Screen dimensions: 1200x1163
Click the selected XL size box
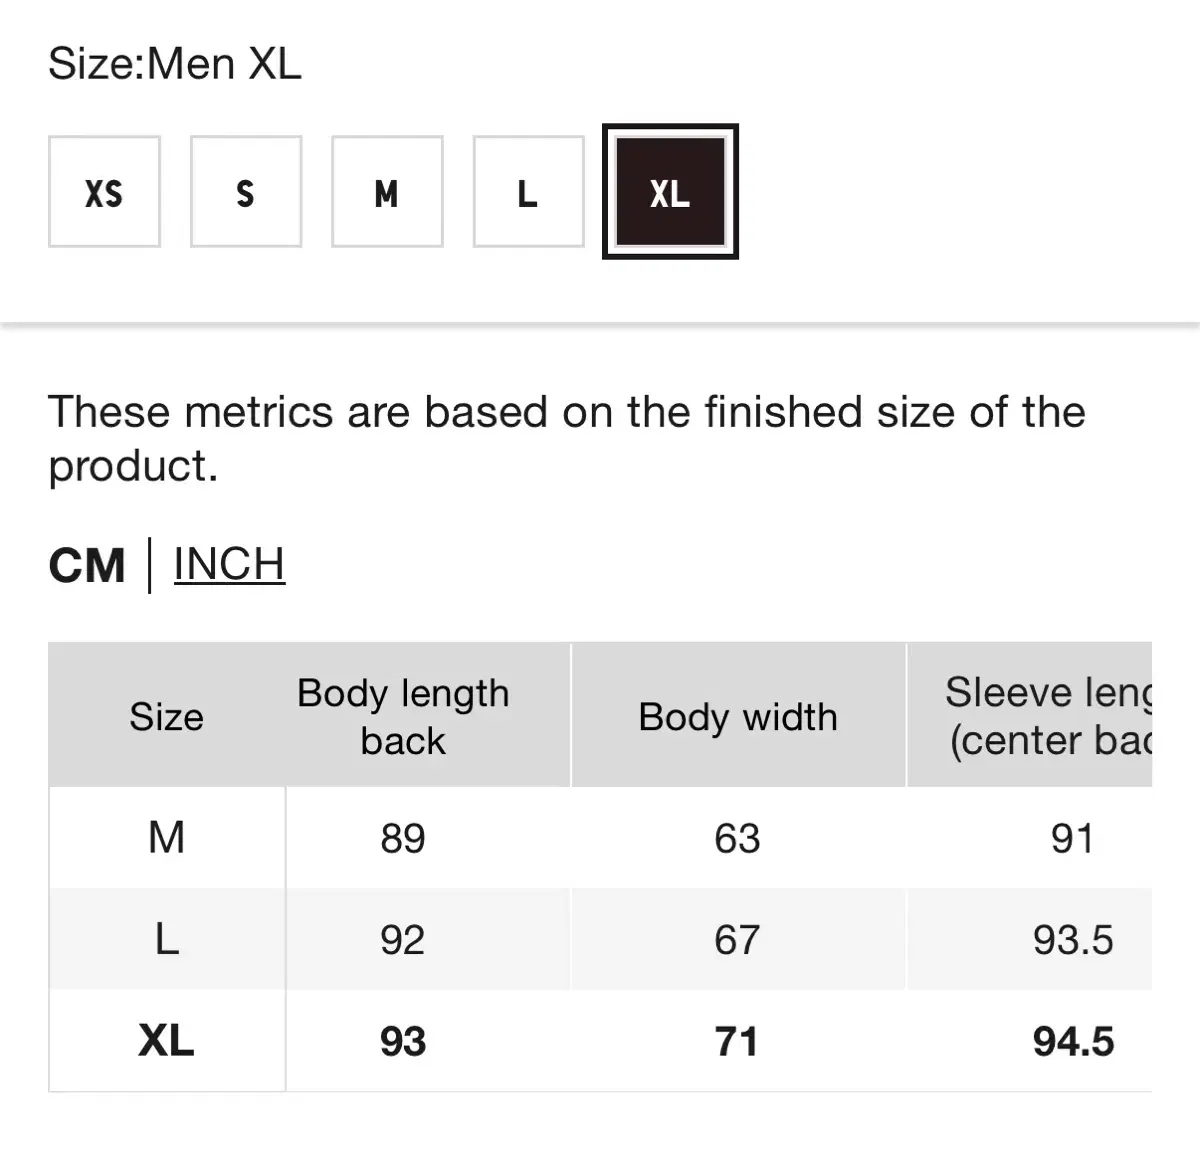tap(670, 192)
